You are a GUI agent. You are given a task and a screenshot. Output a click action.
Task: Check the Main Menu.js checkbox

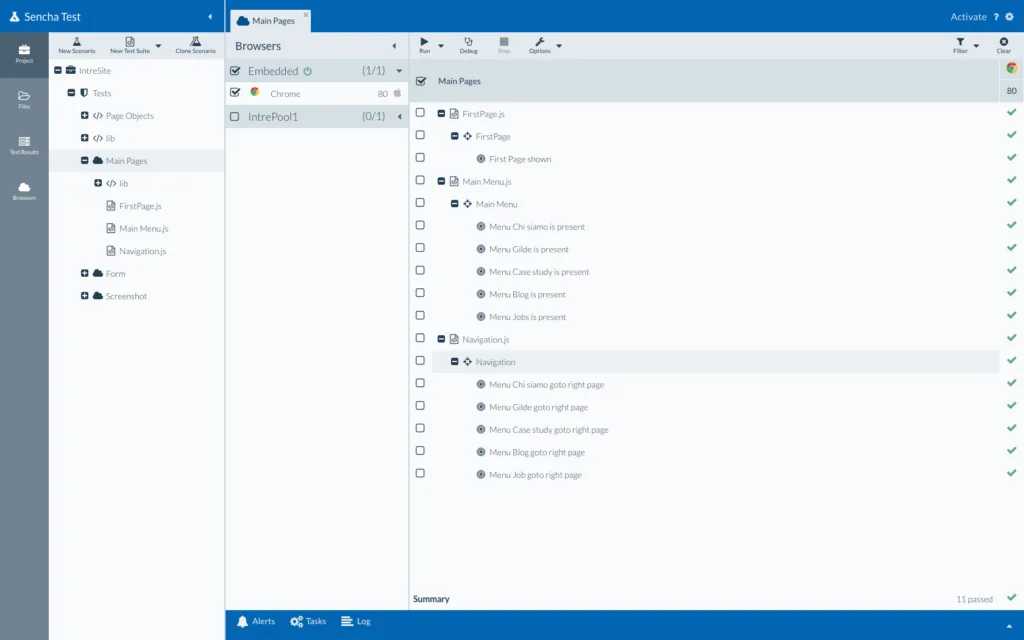(420, 180)
